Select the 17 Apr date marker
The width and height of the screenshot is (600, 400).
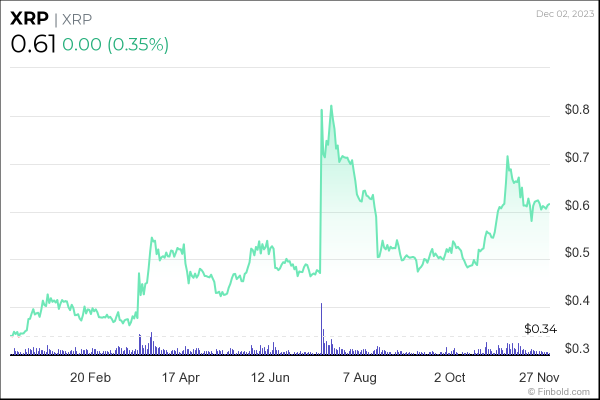point(181,377)
